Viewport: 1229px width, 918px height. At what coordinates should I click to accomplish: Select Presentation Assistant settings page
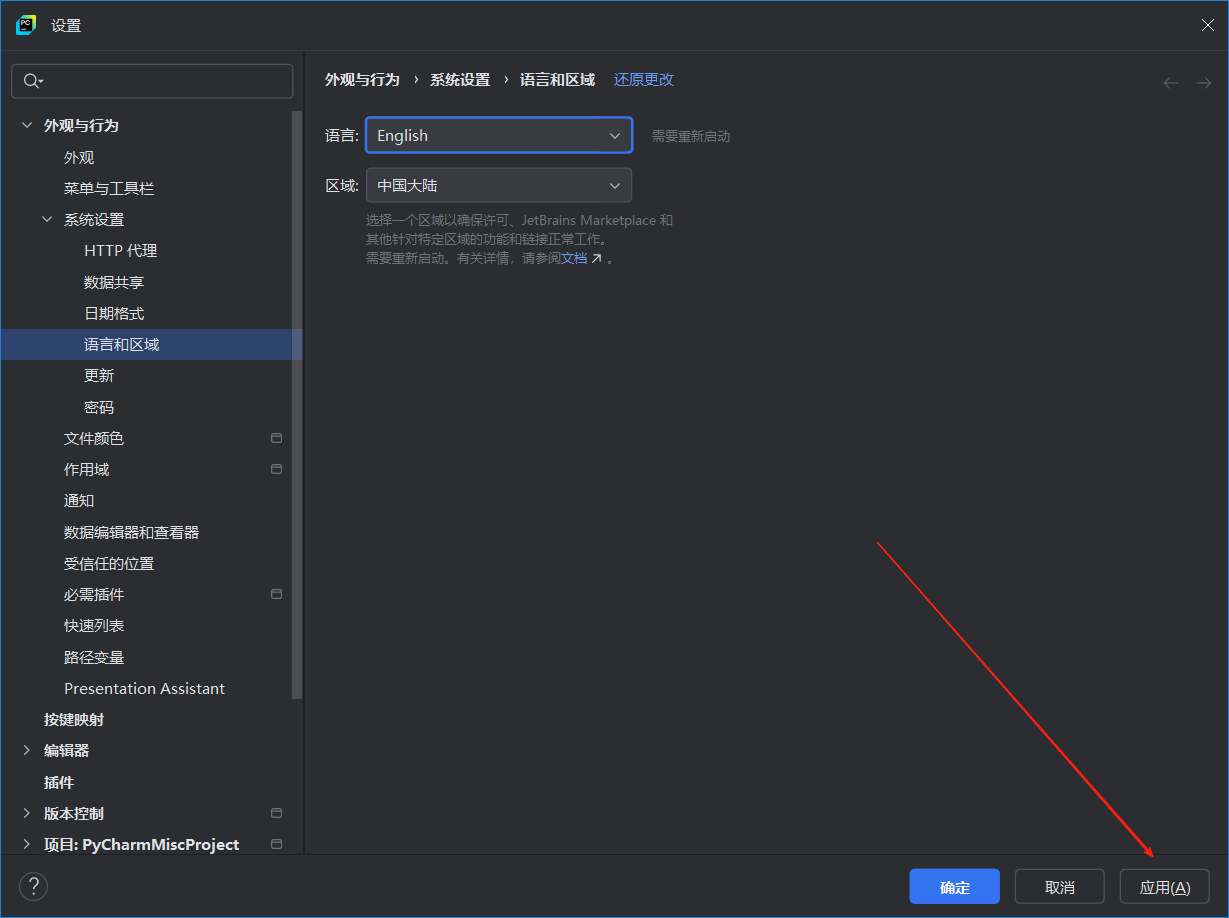144,688
